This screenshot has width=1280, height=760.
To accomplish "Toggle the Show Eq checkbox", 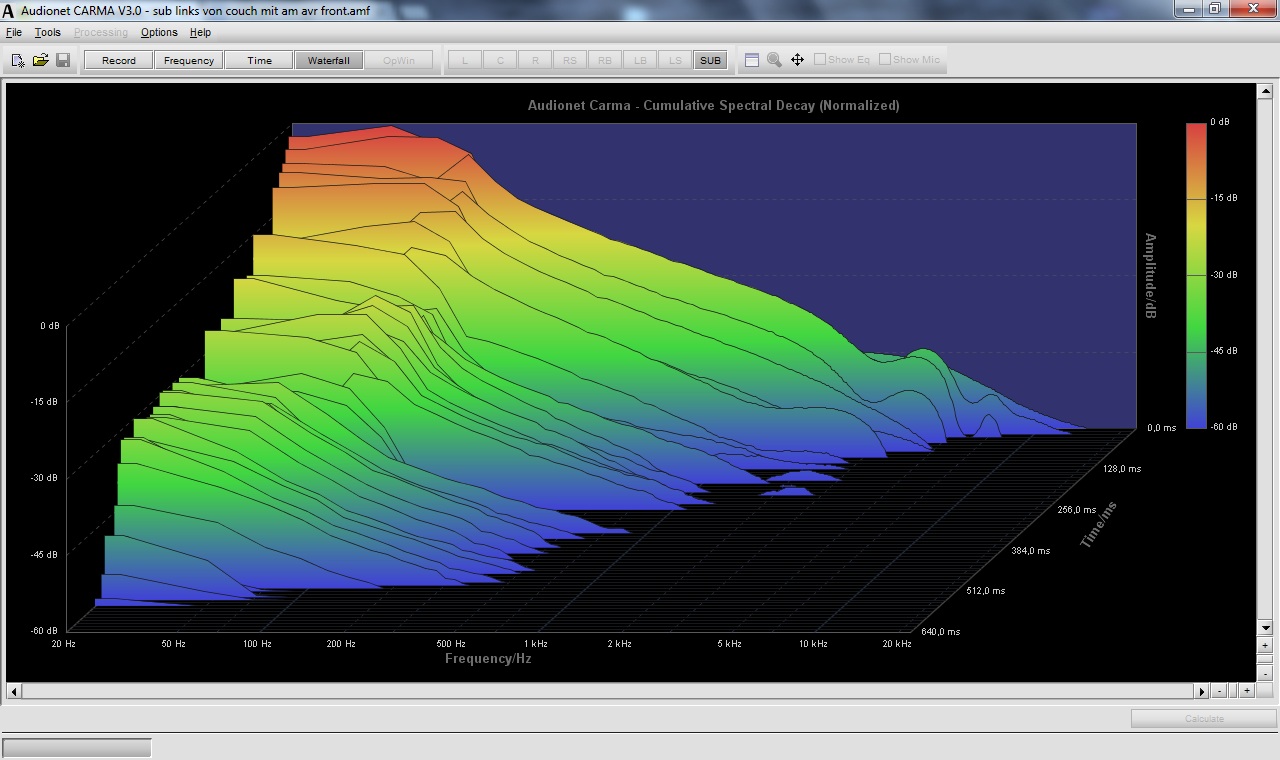I will point(820,60).
